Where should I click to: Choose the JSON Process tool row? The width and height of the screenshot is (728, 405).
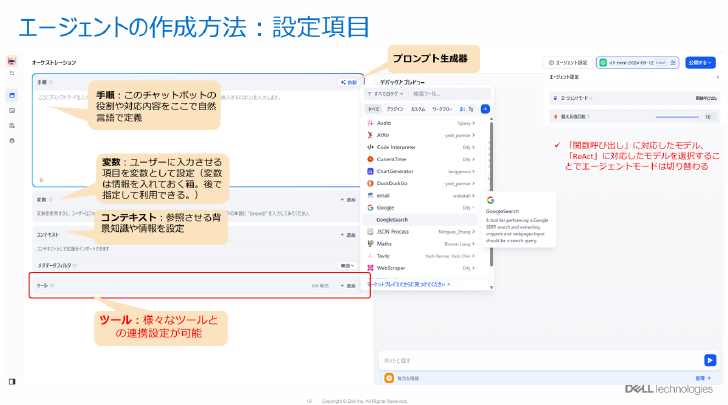(420, 232)
